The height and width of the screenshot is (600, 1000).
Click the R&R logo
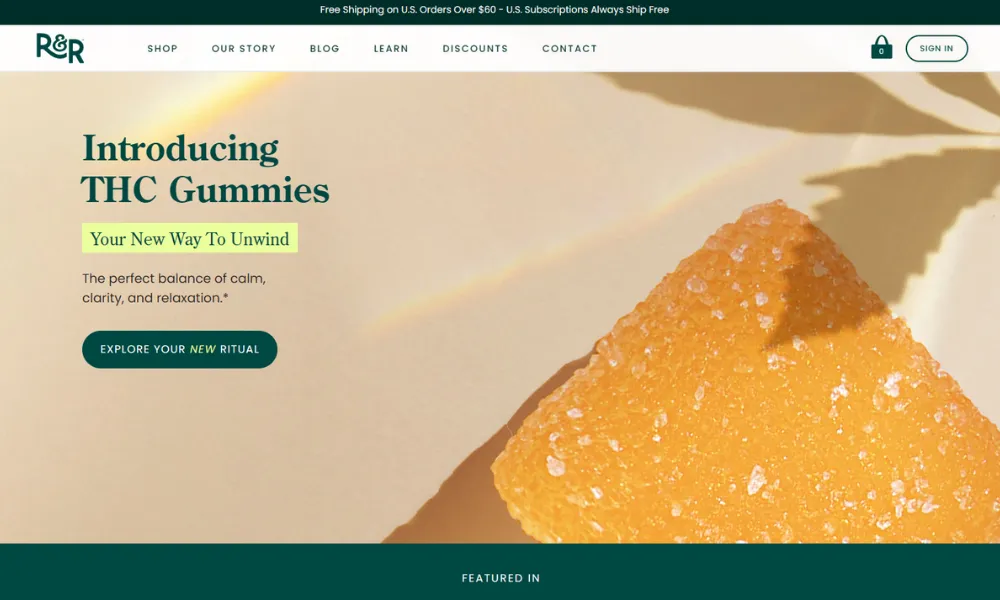coord(60,48)
